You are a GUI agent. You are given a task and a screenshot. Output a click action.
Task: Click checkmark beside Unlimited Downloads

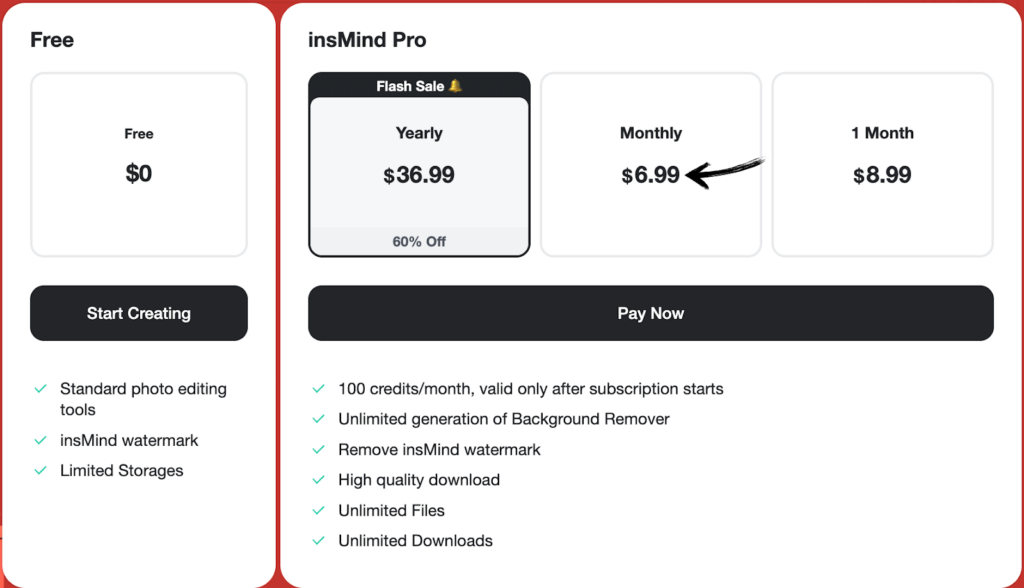tap(318, 541)
